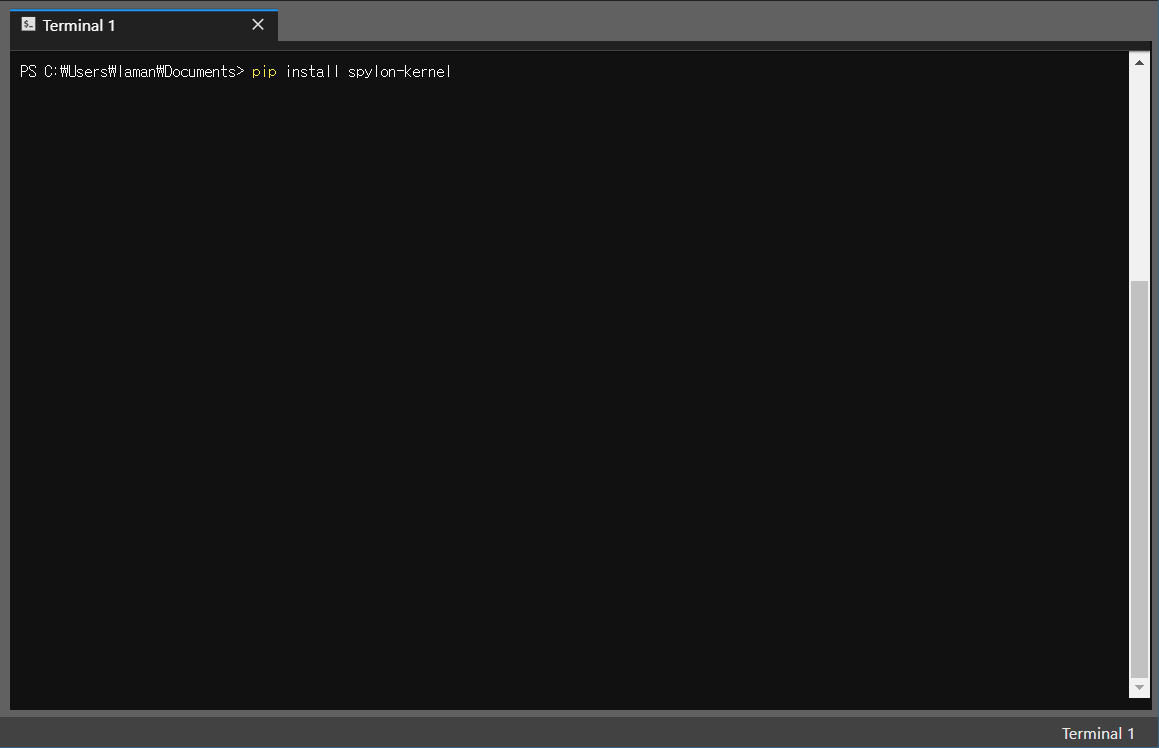Click the scroll up arrow
Image resolution: width=1159 pixels, height=748 pixels.
coord(1139,62)
